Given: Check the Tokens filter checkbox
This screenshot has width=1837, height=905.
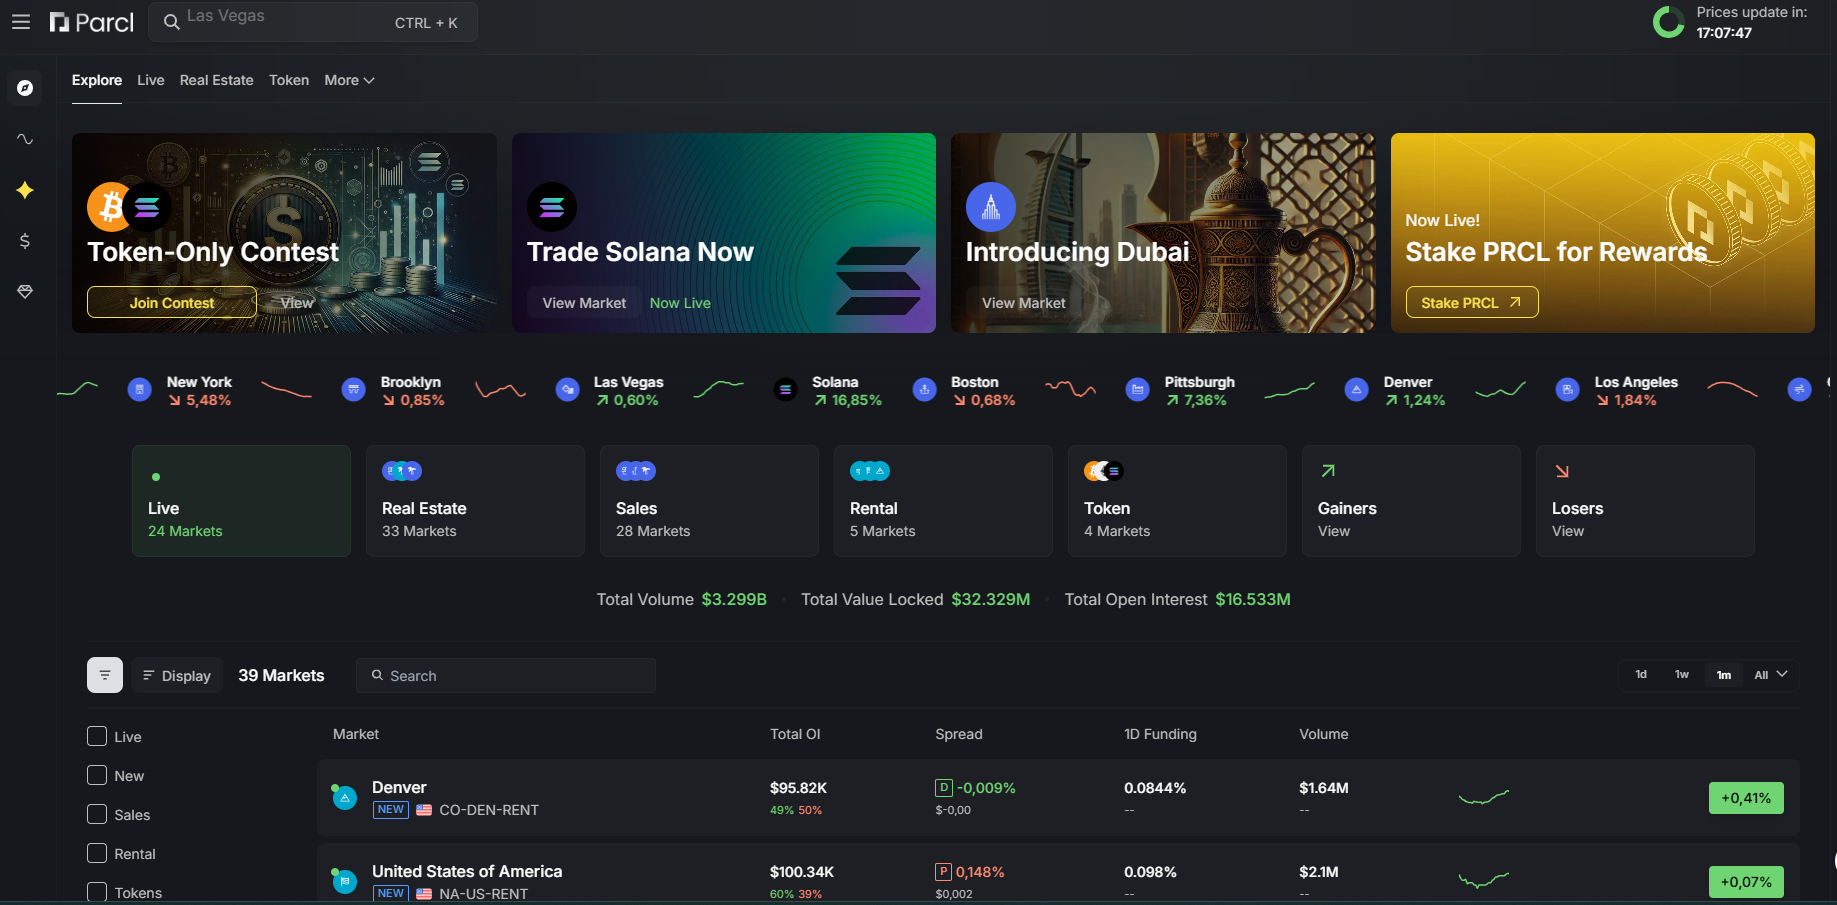Looking at the screenshot, I should 97,892.
